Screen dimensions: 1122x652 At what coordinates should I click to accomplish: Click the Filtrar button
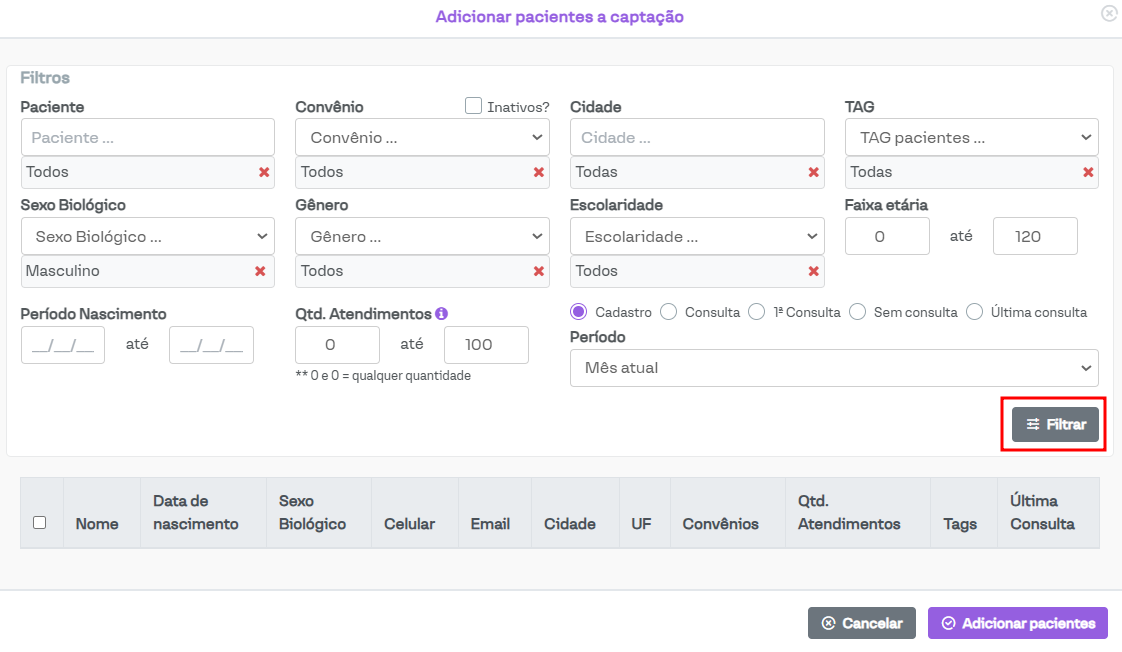pos(1055,424)
